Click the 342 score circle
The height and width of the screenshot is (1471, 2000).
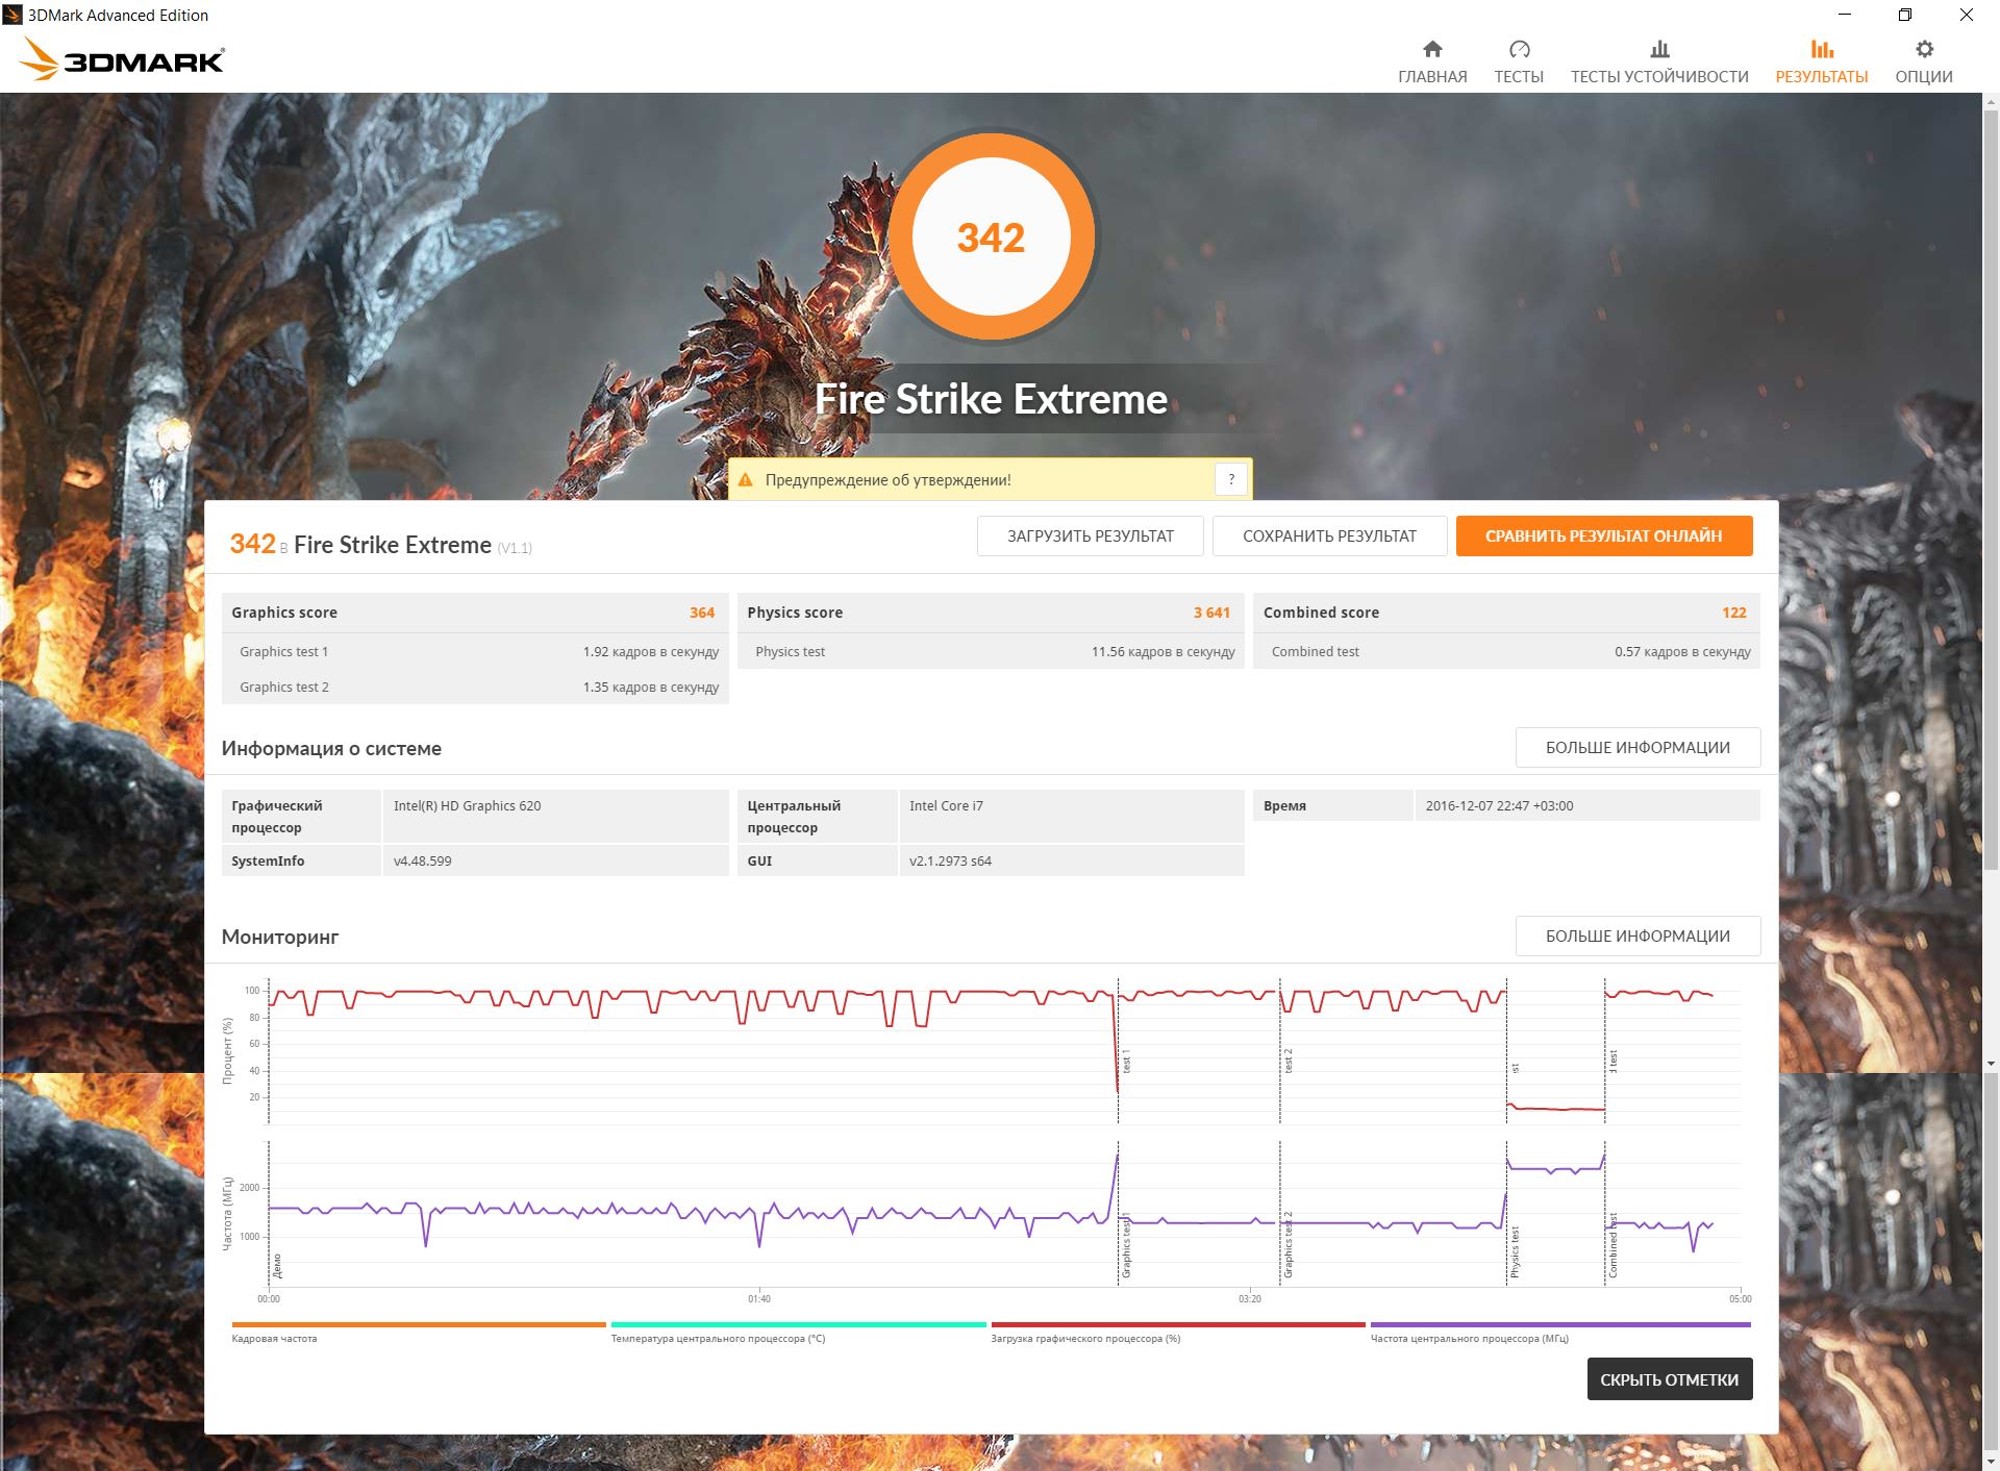pyautogui.click(x=990, y=237)
